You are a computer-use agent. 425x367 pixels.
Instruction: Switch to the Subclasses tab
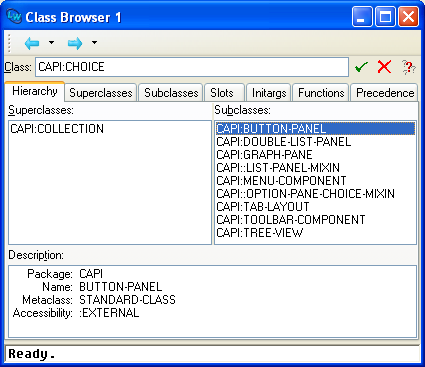tap(171, 93)
